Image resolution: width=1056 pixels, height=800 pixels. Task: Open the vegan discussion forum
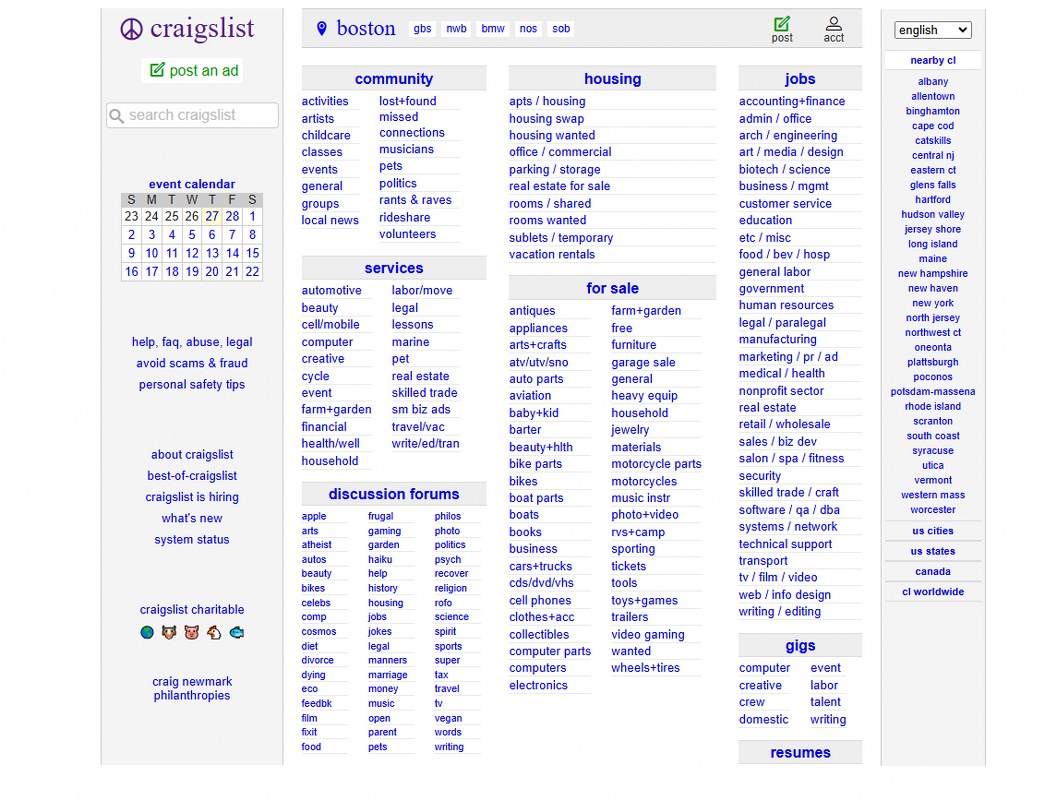448,719
